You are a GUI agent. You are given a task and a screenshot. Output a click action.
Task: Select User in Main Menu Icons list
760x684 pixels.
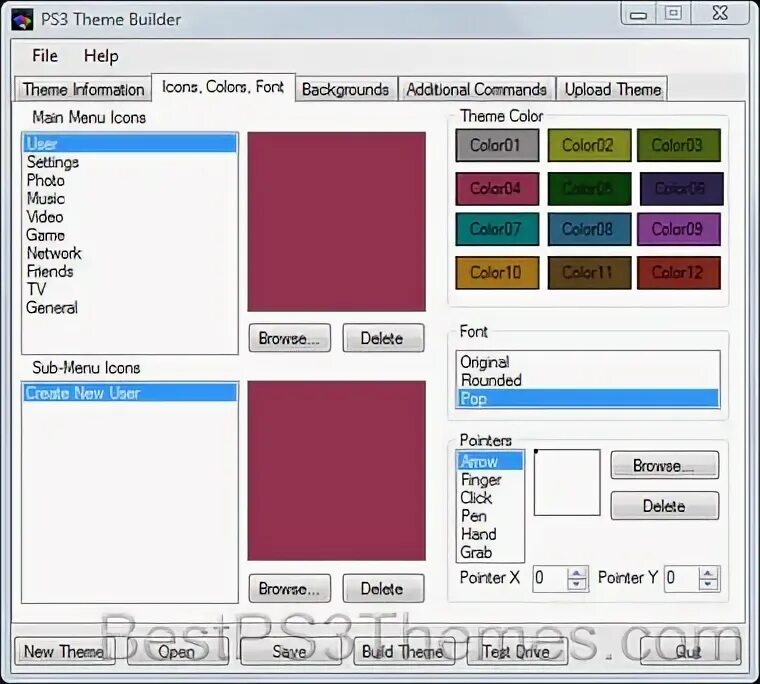tap(130, 143)
